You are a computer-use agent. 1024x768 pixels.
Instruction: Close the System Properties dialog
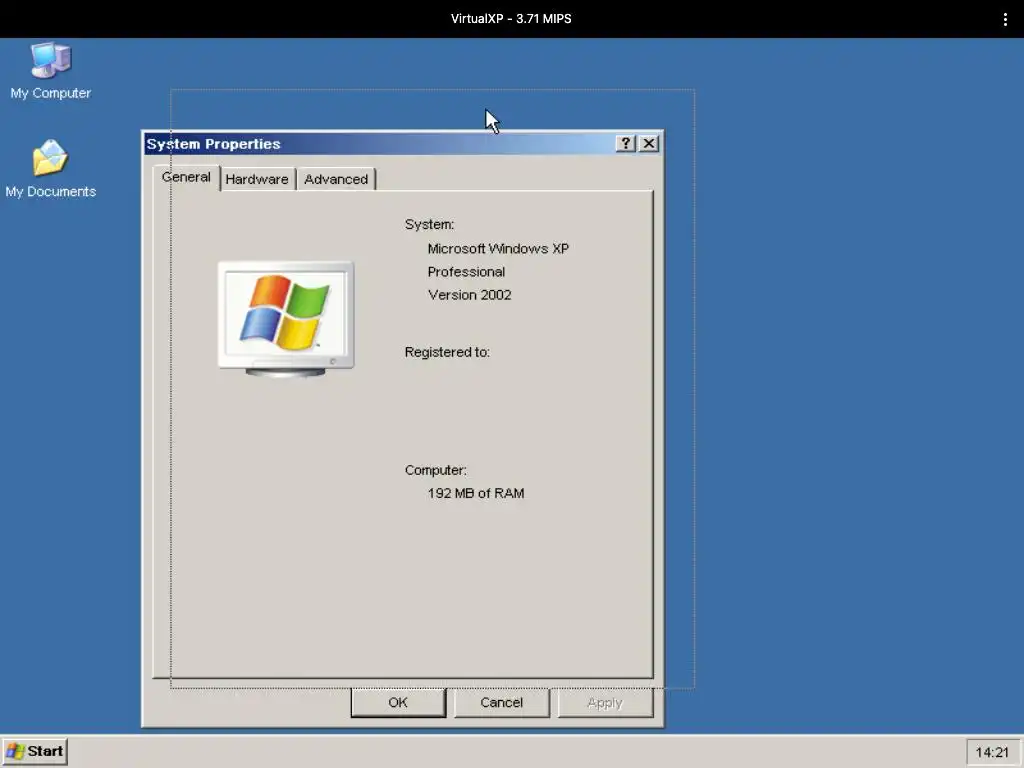(x=648, y=144)
